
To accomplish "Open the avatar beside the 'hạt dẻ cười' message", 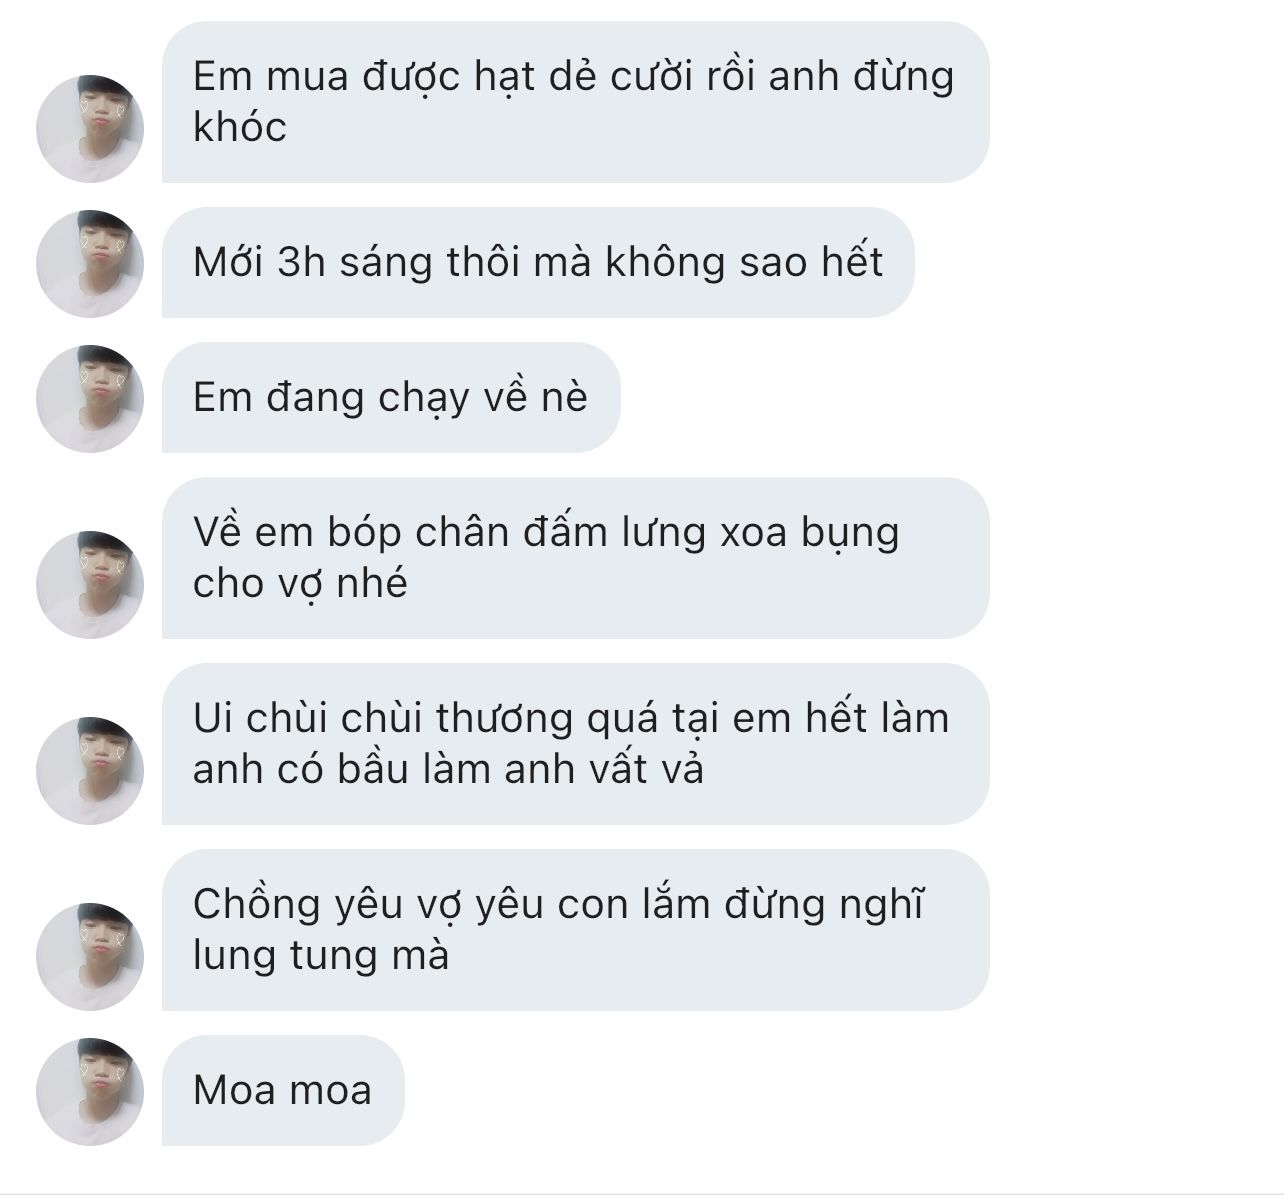I will (x=90, y=128).
